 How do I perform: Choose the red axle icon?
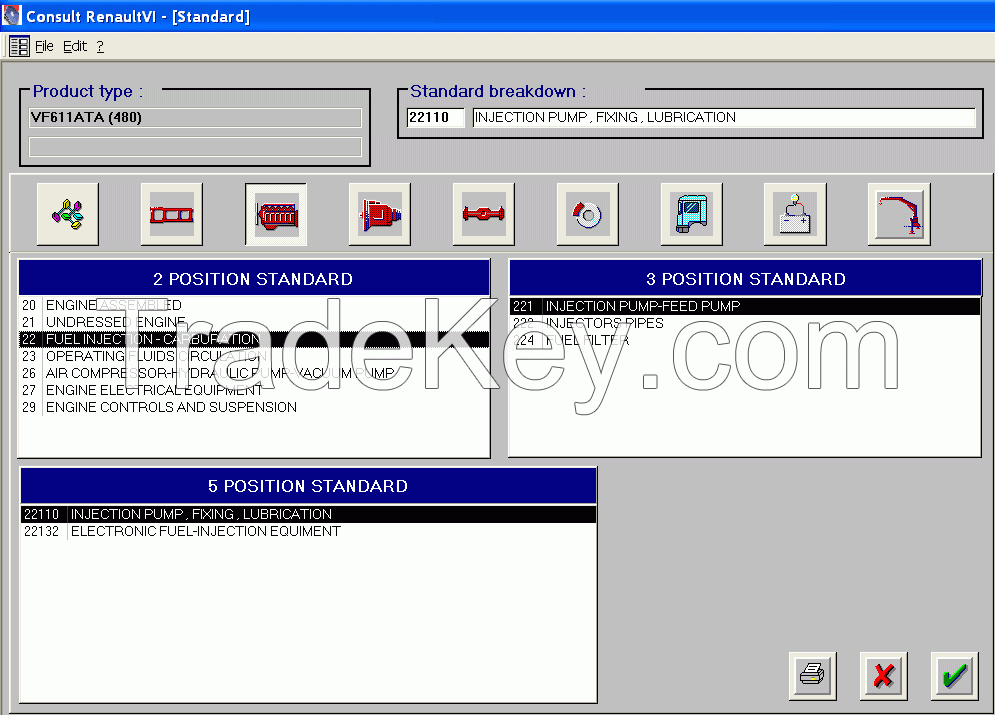point(484,214)
